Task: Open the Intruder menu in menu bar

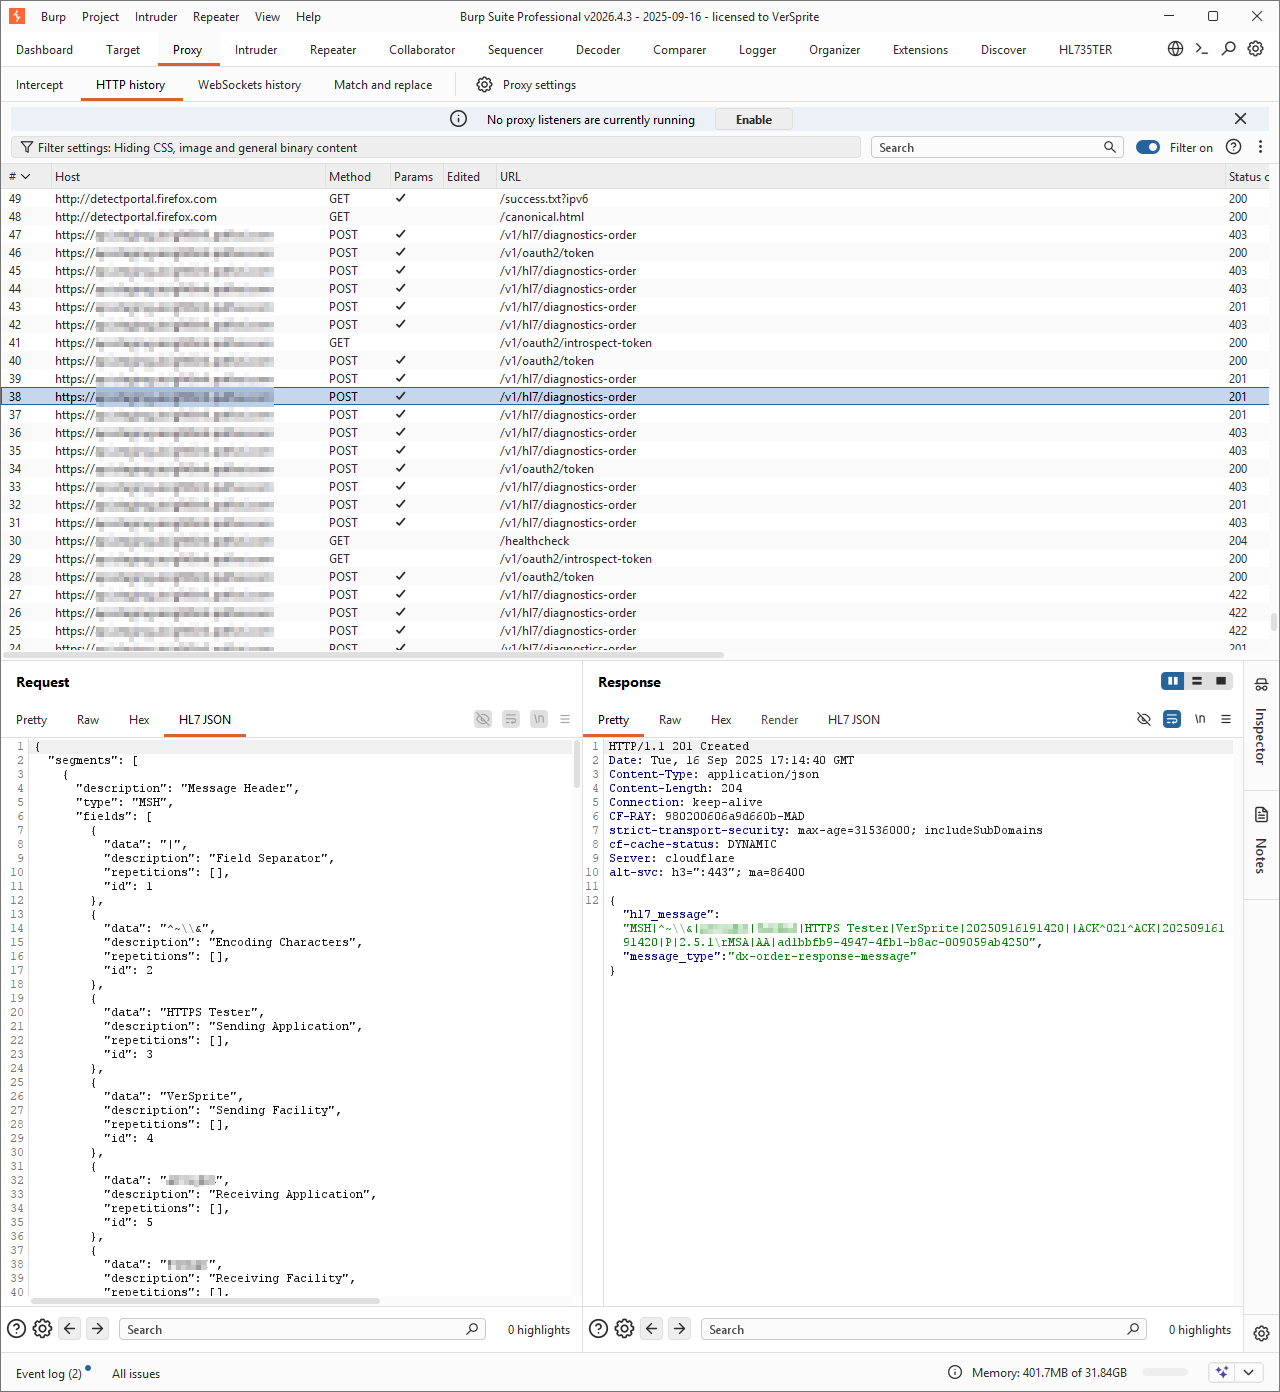Action: [x=156, y=17]
